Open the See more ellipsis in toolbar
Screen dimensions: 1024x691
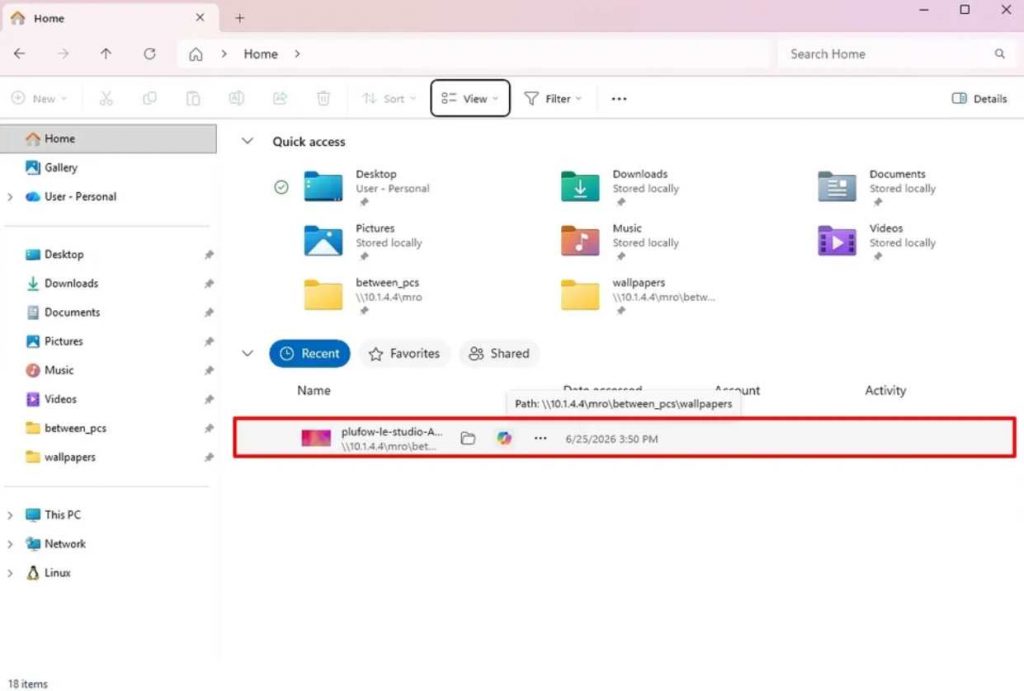point(619,99)
